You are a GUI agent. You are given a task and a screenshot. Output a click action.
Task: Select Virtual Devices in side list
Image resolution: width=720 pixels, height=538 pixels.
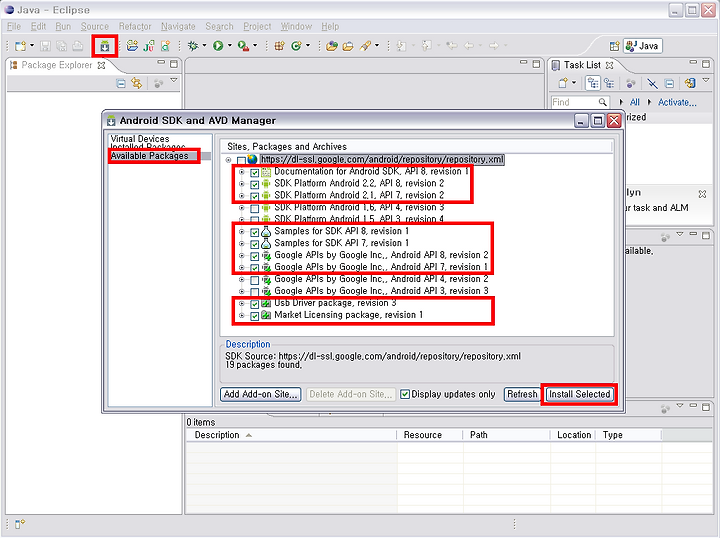click(x=140, y=139)
